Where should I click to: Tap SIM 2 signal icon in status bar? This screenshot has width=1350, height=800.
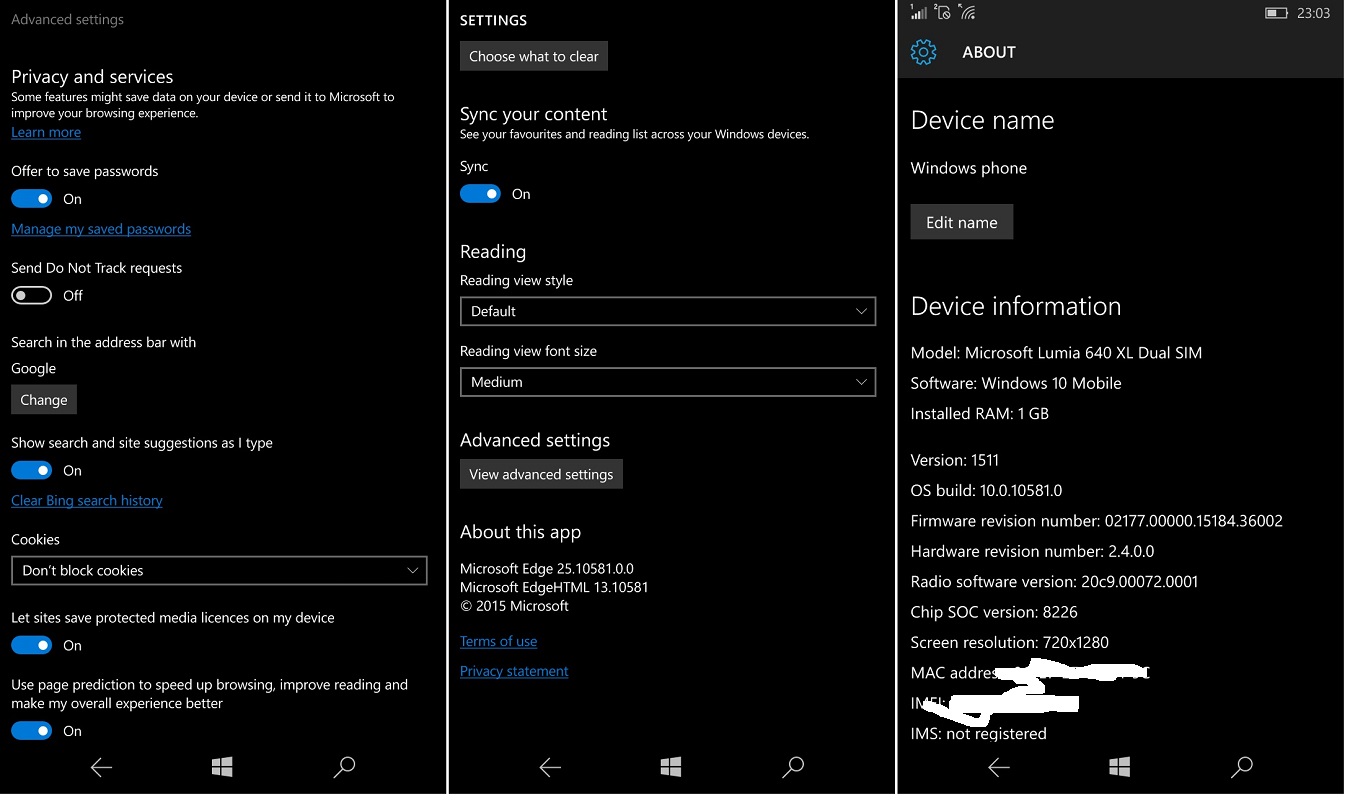pyautogui.click(x=942, y=12)
